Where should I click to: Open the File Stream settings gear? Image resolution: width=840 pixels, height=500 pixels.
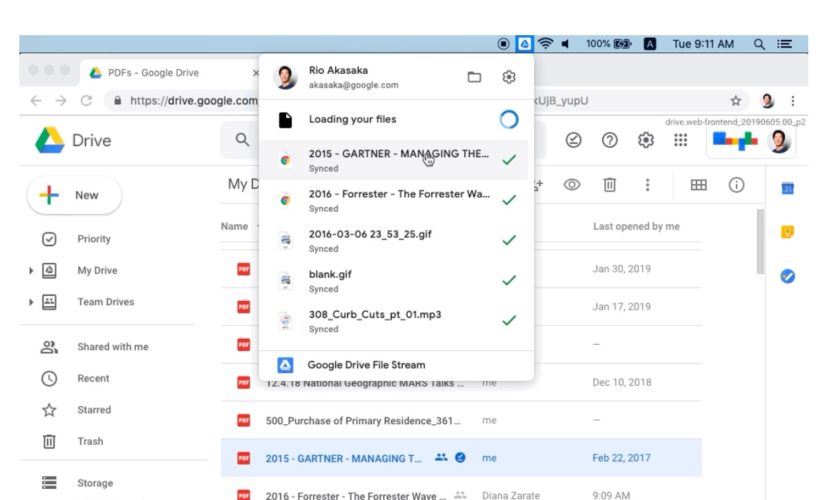pyautogui.click(x=508, y=77)
